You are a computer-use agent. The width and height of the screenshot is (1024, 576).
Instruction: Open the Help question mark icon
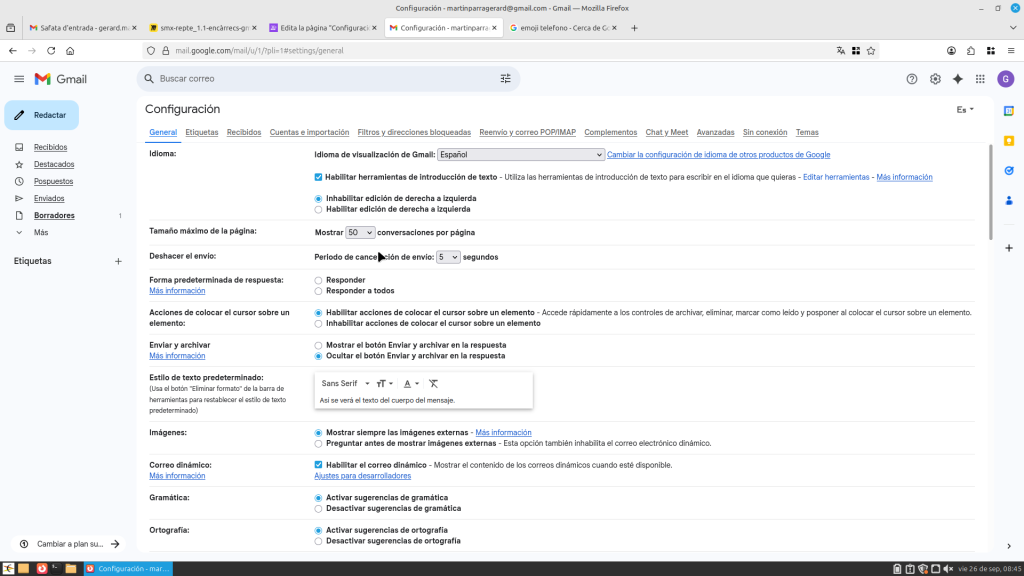click(x=911, y=79)
